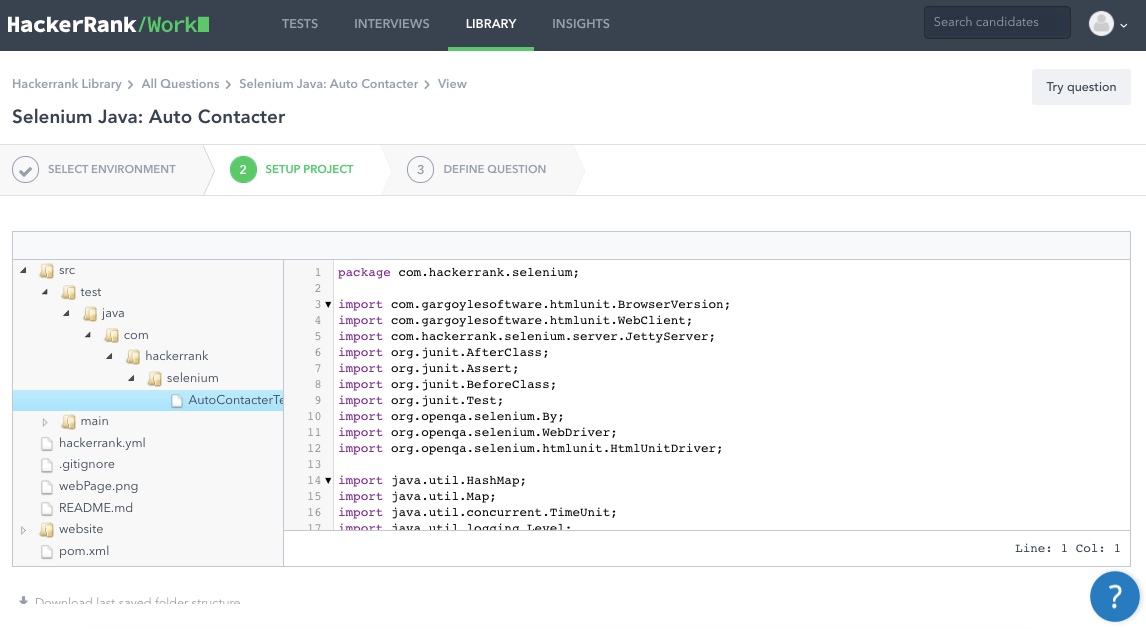Click the hackerrank.yml file icon
The width and height of the screenshot is (1146, 629).
47,443
